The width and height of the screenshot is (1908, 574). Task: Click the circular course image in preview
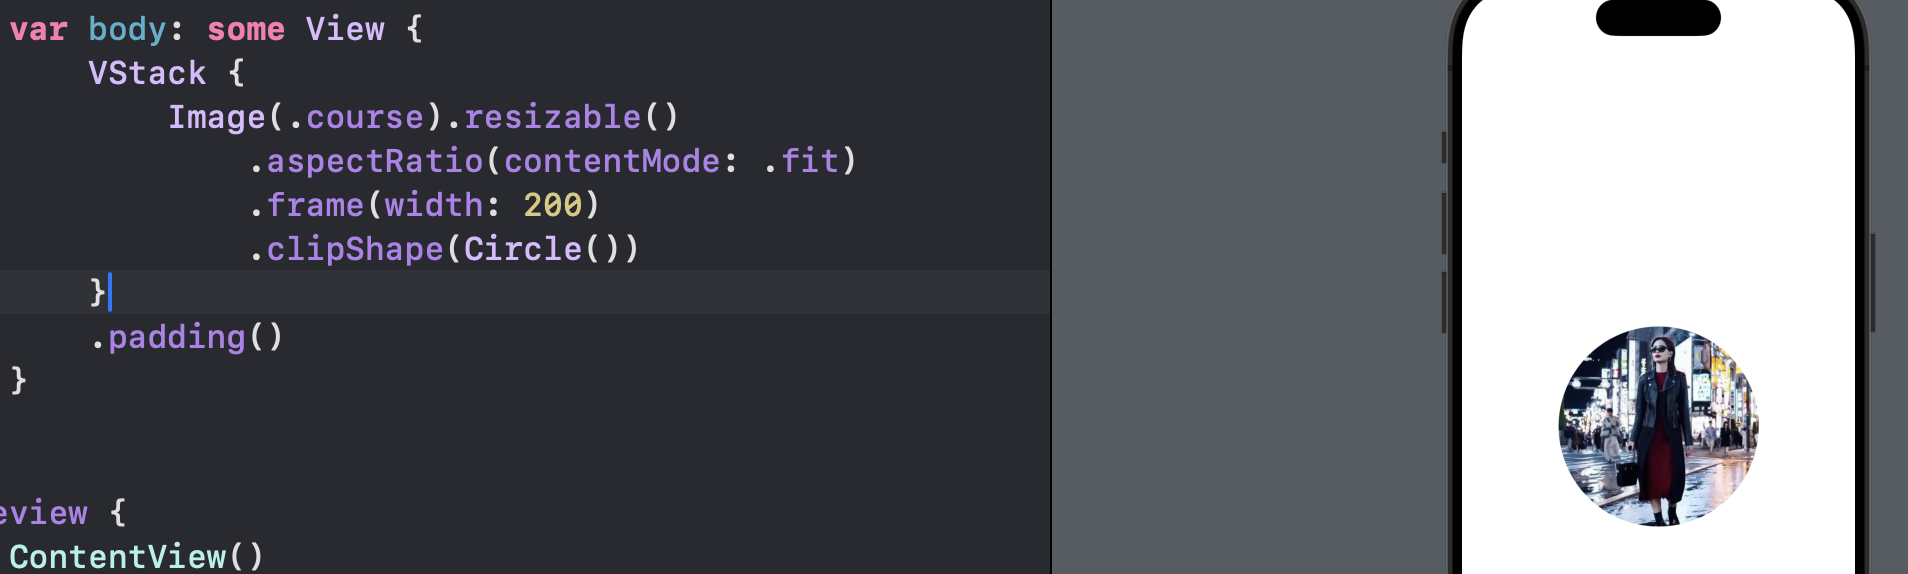(1658, 426)
